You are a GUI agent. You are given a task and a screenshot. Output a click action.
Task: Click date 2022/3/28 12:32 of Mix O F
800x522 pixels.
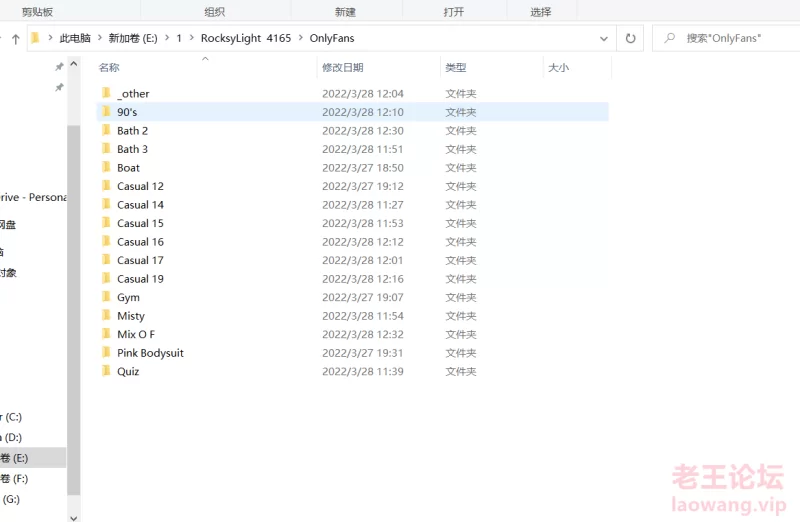pyautogui.click(x=363, y=334)
